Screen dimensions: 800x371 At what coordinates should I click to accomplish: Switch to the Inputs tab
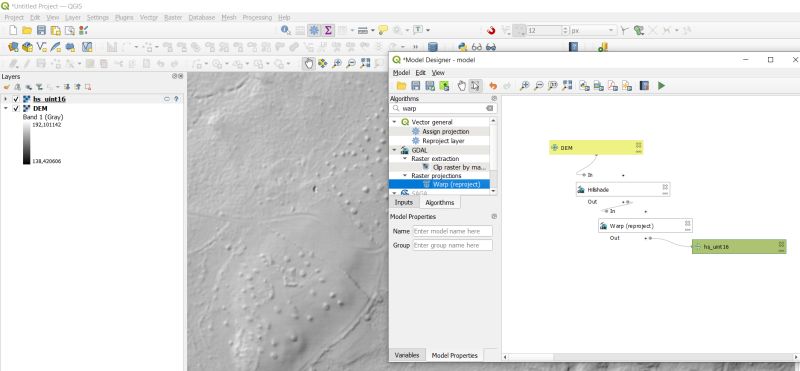(x=404, y=203)
